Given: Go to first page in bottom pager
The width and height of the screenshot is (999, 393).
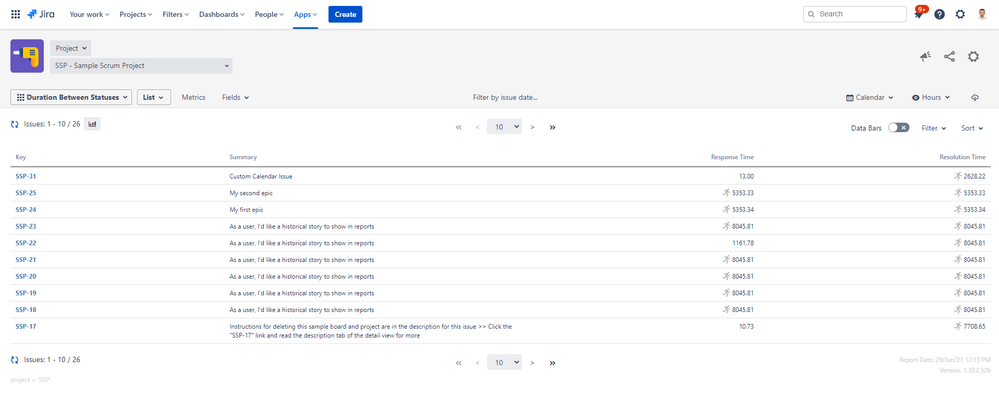Looking at the screenshot, I should tap(458, 363).
